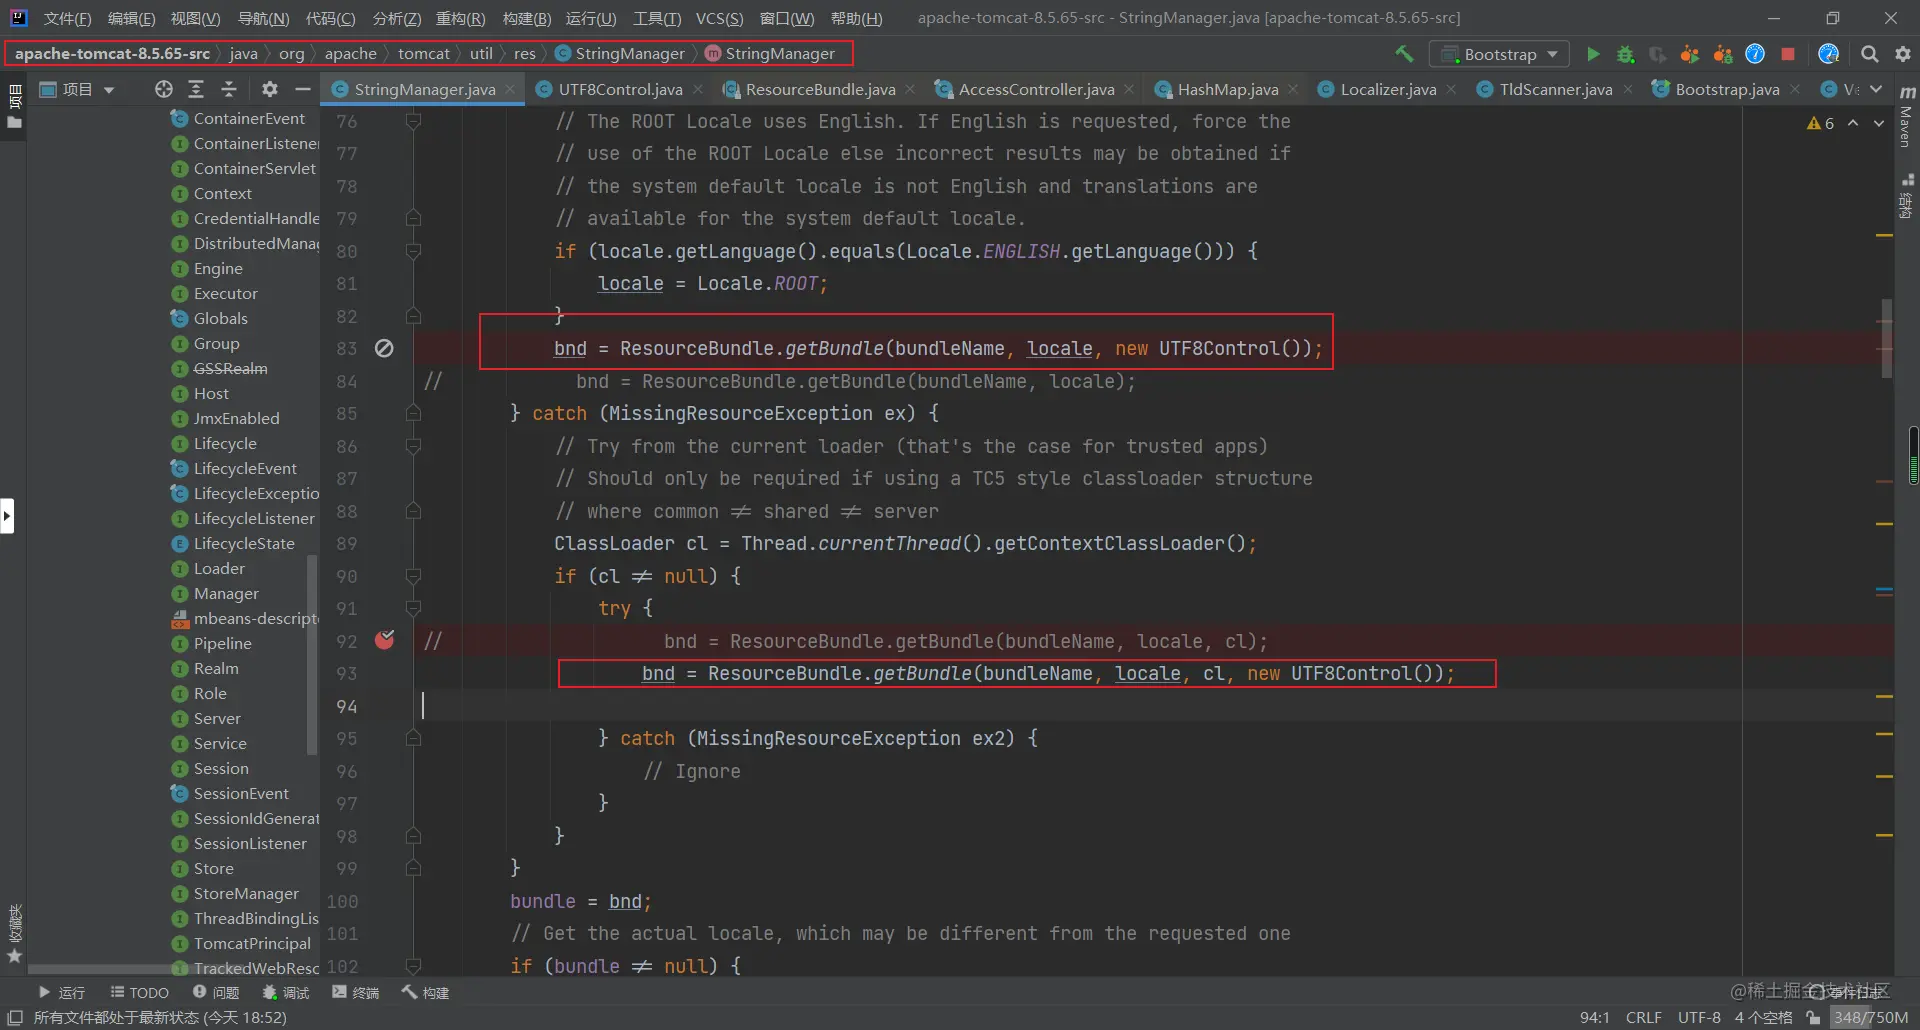Open the TODO tool window button
Viewport: 1920px width, 1030px height.
pyautogui.click(x=139, y=992)
